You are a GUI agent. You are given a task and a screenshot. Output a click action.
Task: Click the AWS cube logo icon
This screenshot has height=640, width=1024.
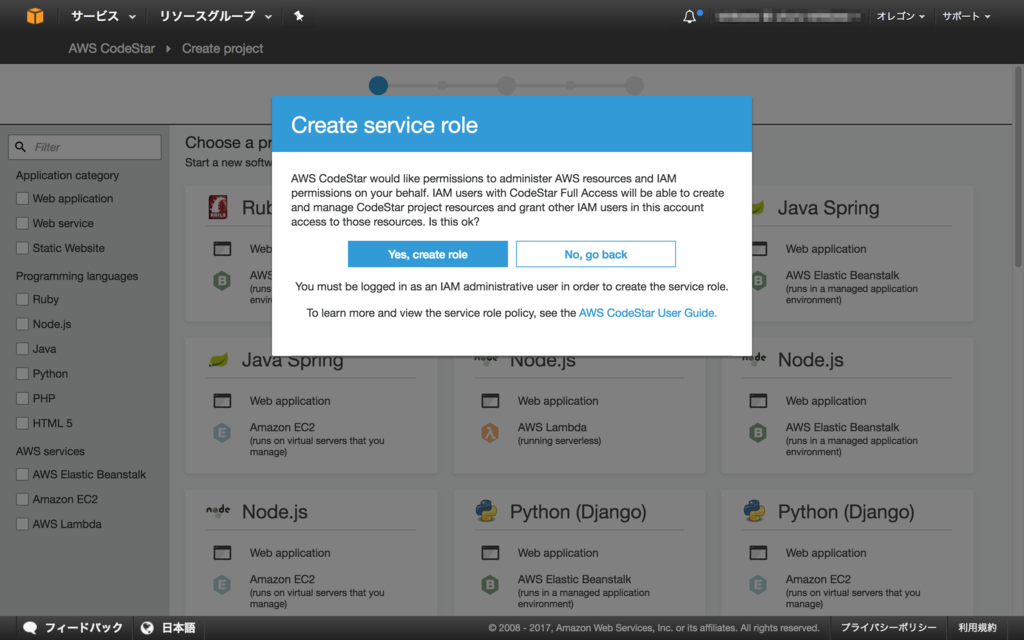click(x=35, y=16)
